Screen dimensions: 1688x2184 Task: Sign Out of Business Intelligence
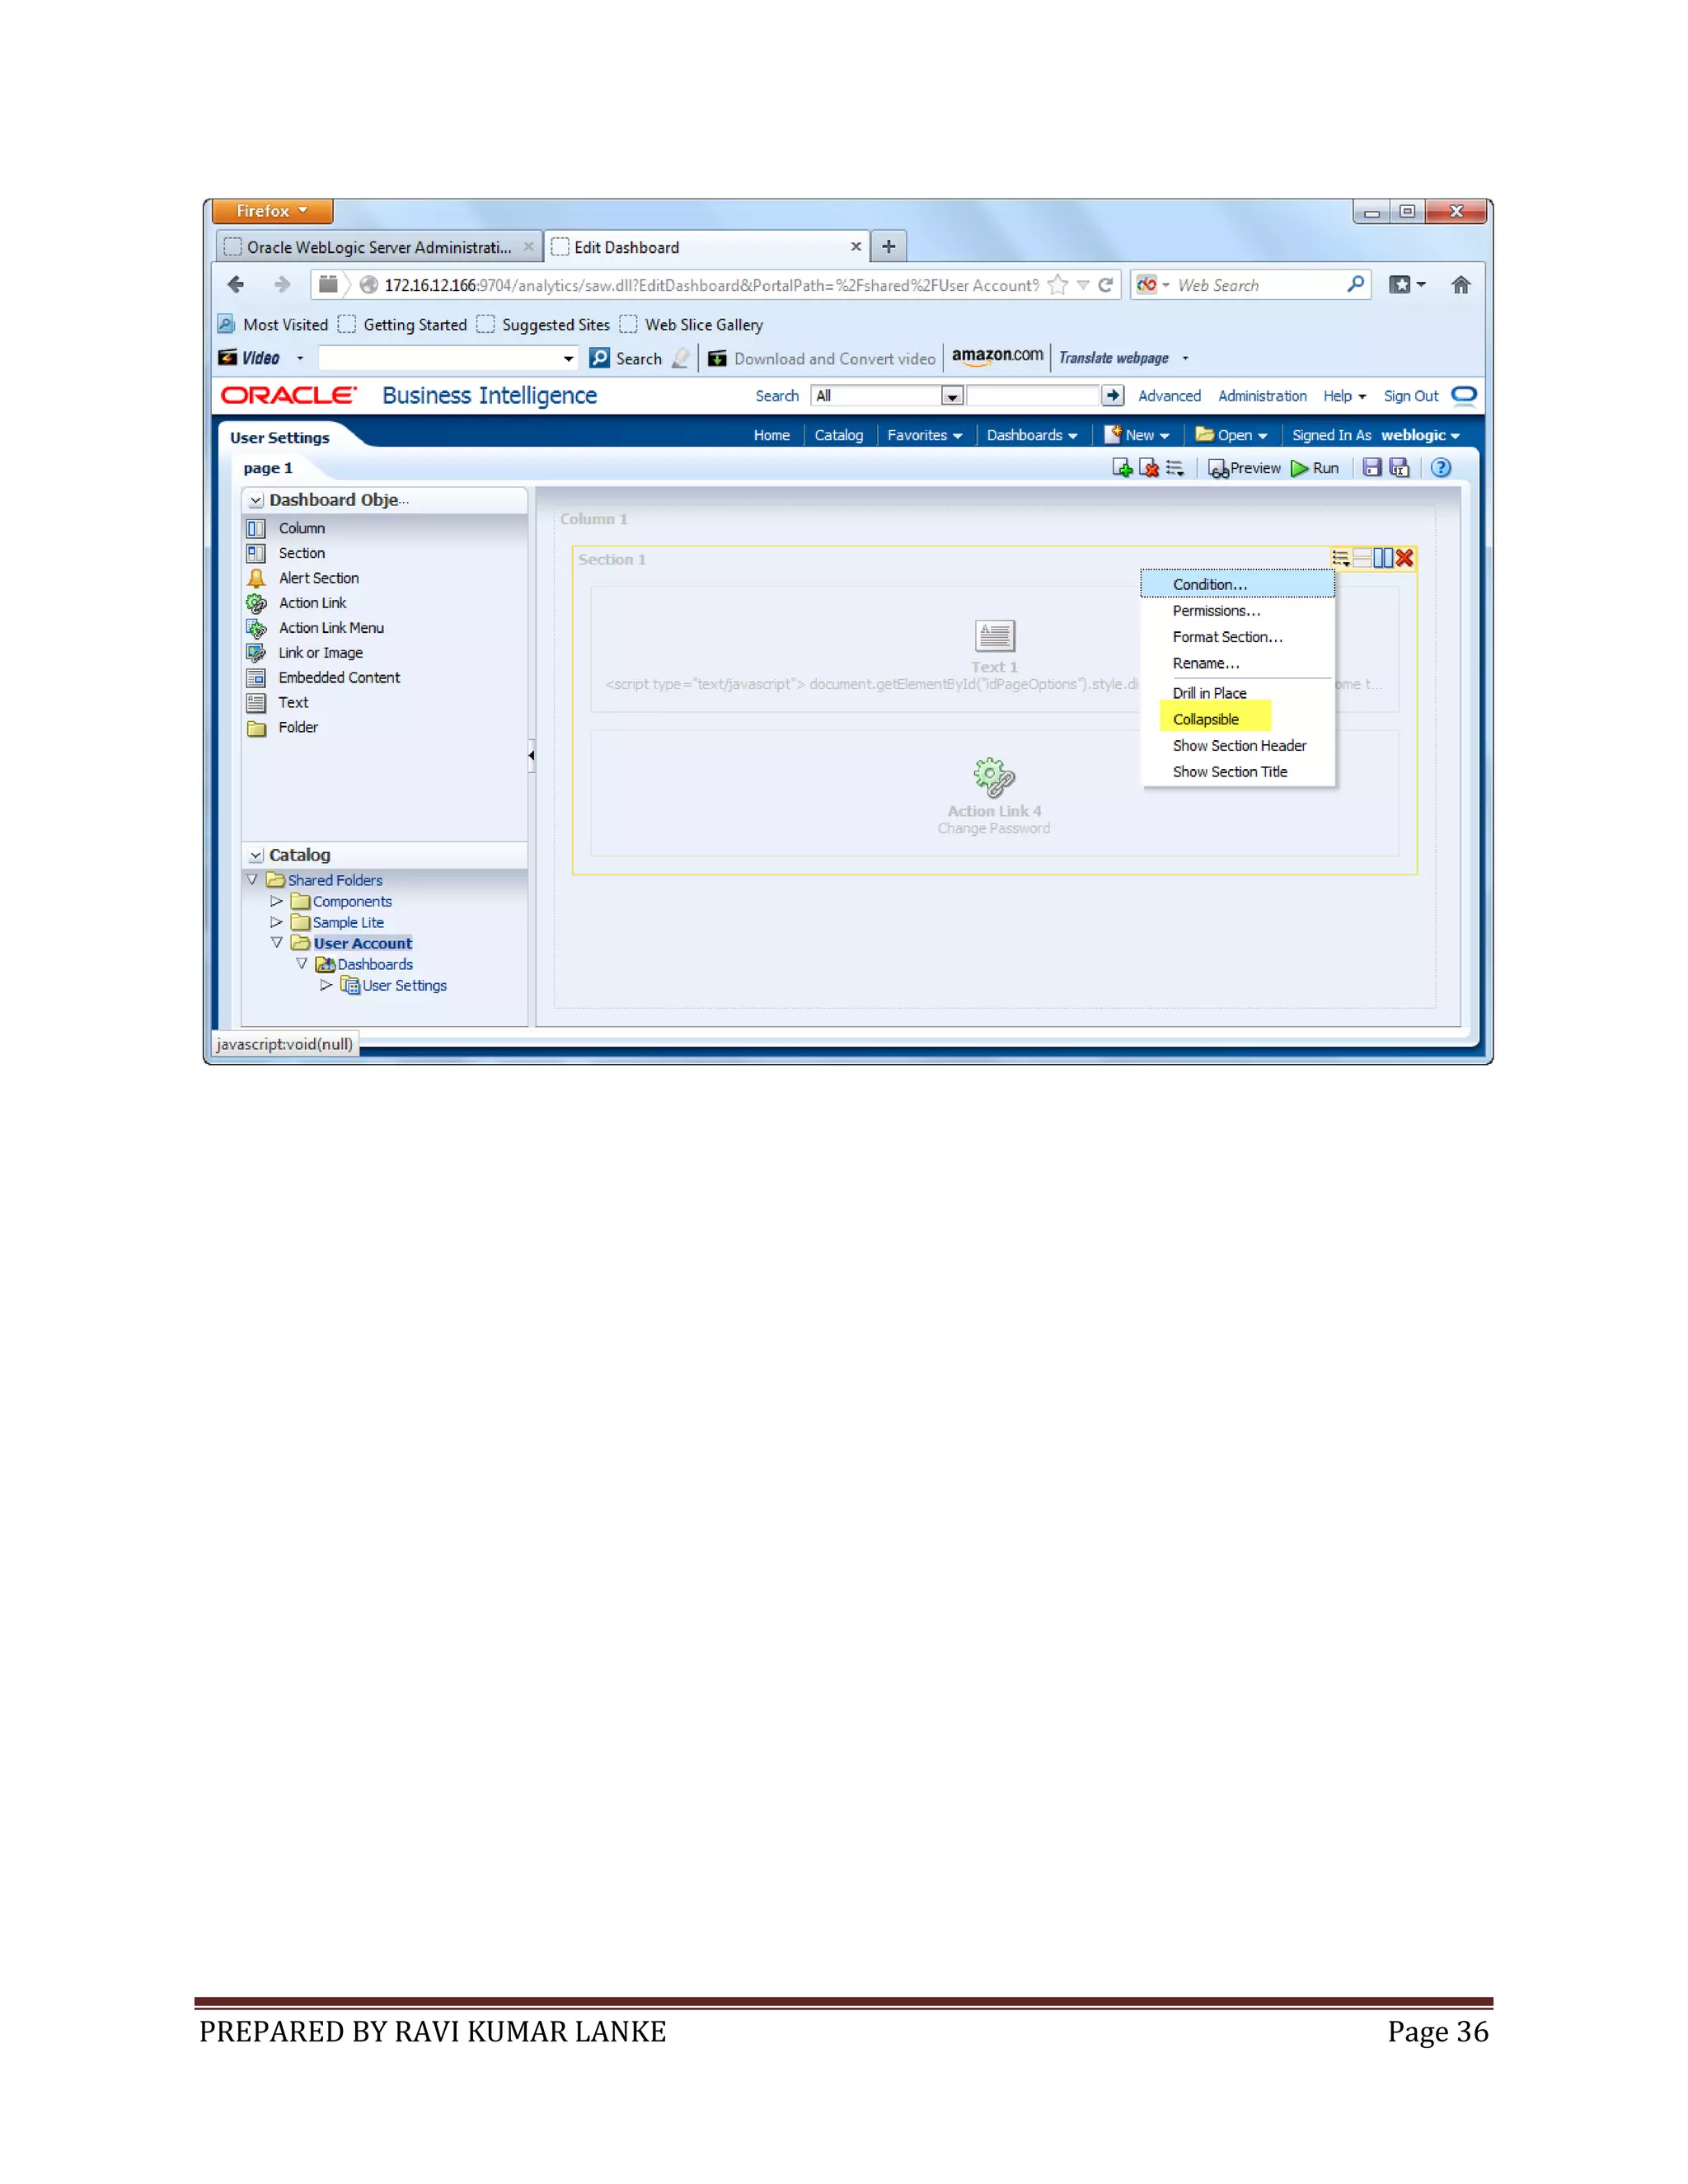click(x=1411, y=396)
